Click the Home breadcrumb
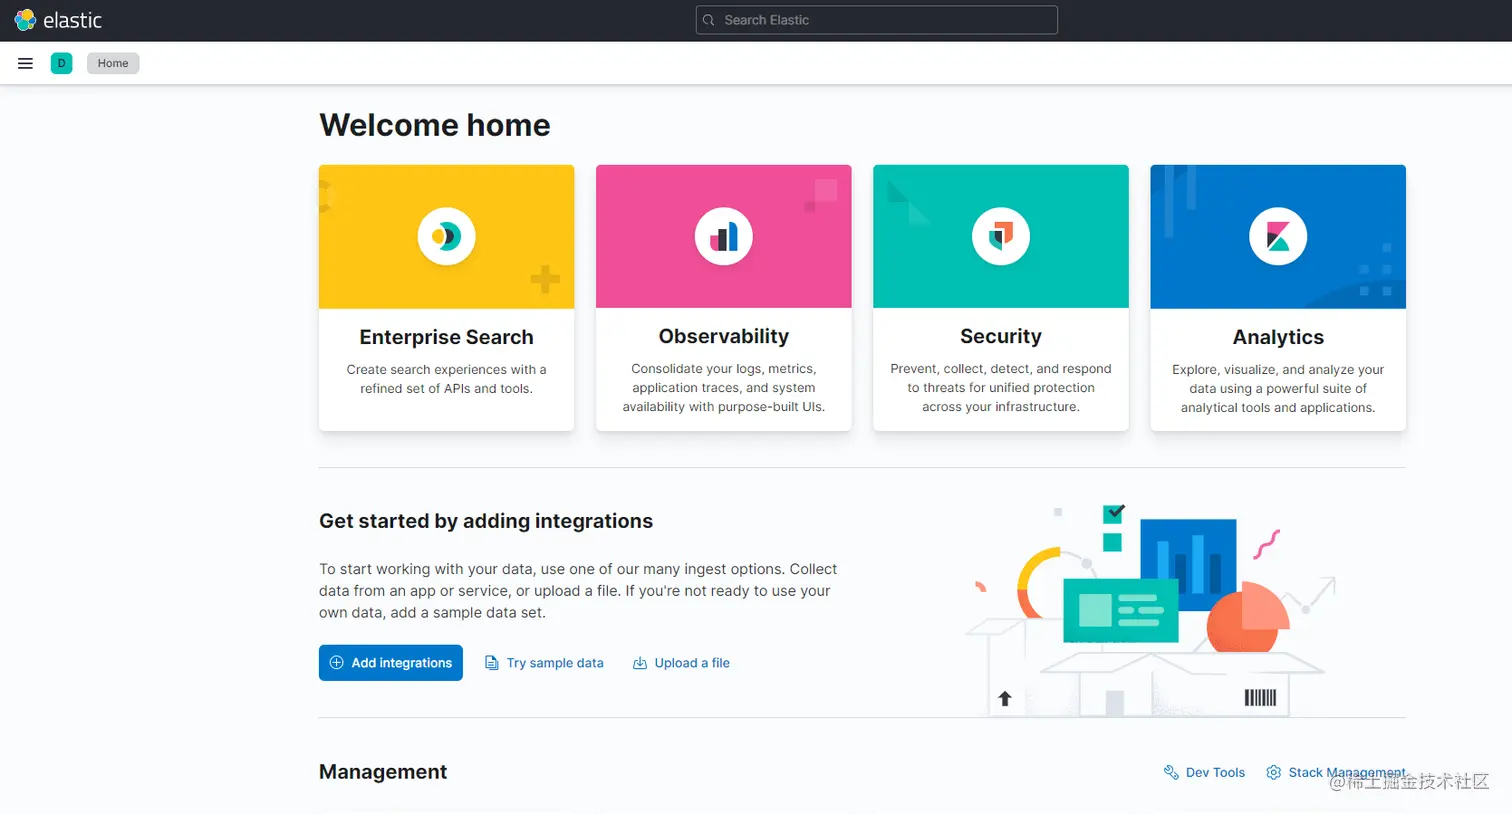Viewport: 1512px width, 814px height. tap(113, 63)
